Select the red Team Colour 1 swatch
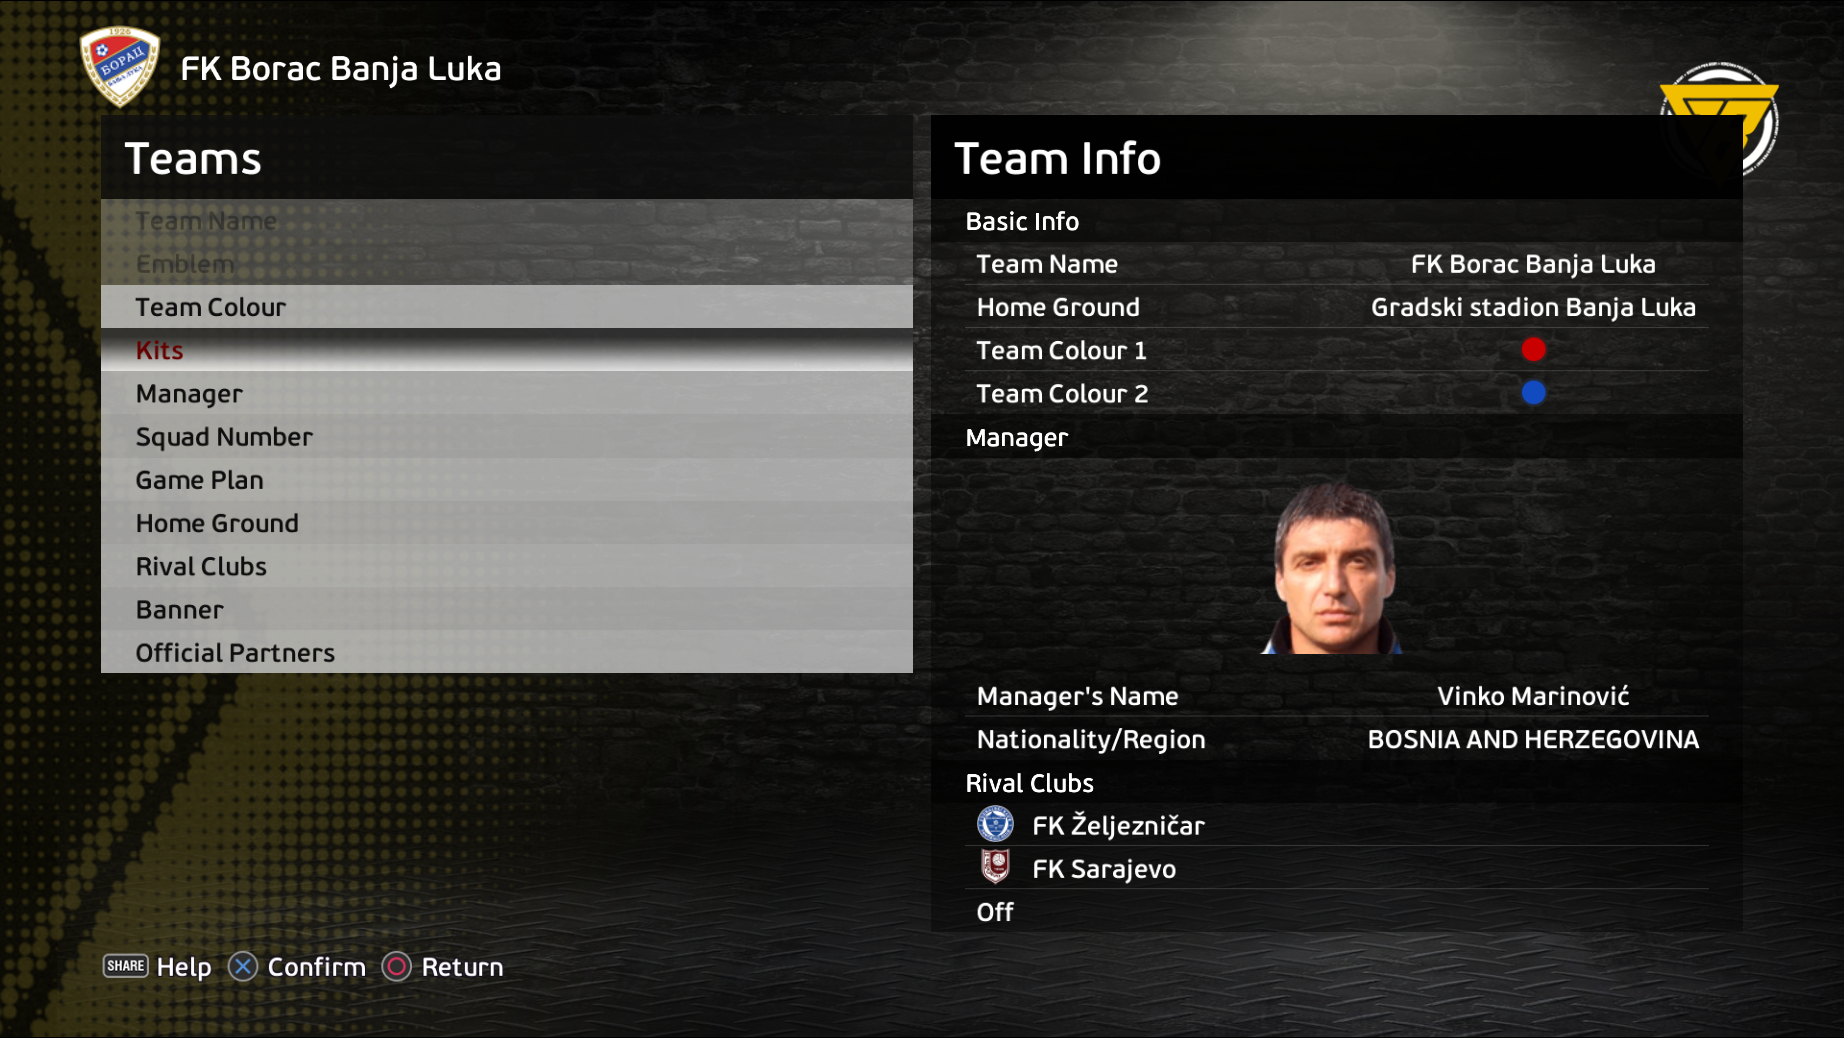The height and width of the screenshot is (1038, 1844). 1533,350
